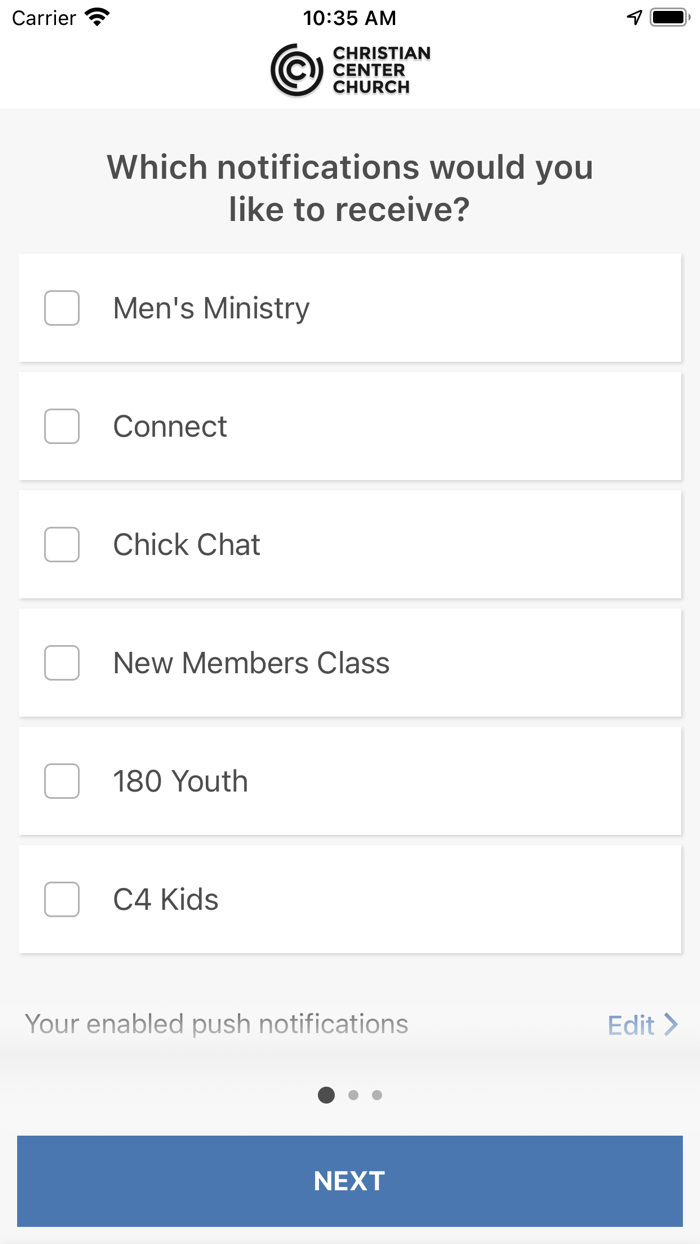Tap the location arrow status icon

pyautogui.click(x=634, y=17)
